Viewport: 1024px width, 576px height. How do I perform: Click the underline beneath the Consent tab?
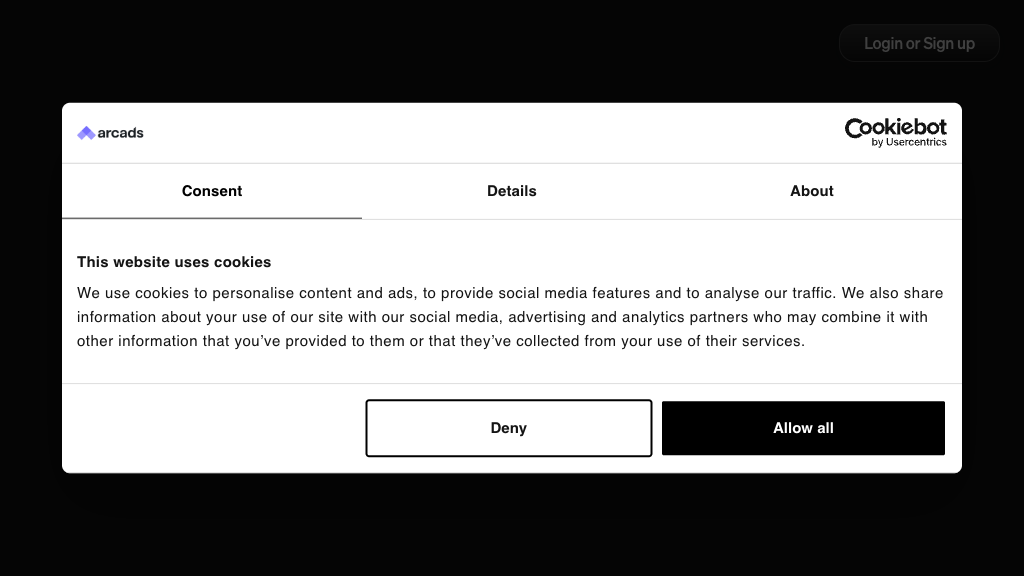(212, 217)
